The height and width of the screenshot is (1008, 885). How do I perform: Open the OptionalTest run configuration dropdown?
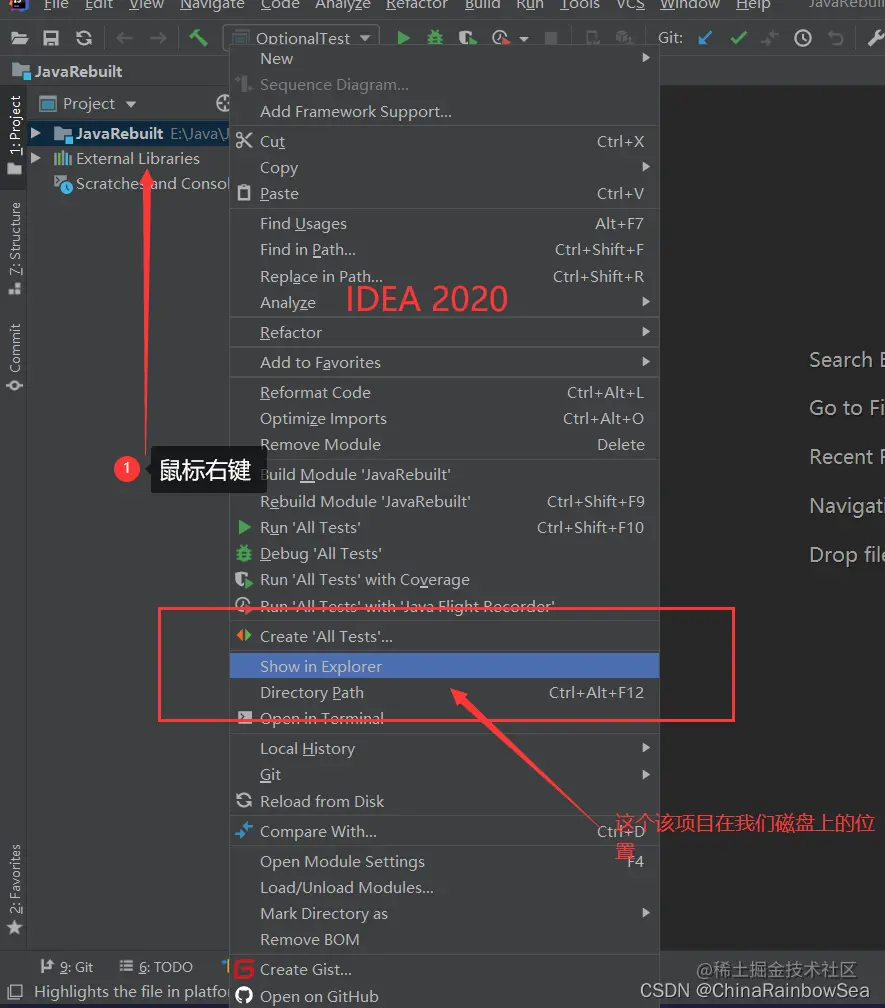coord(301,38)
